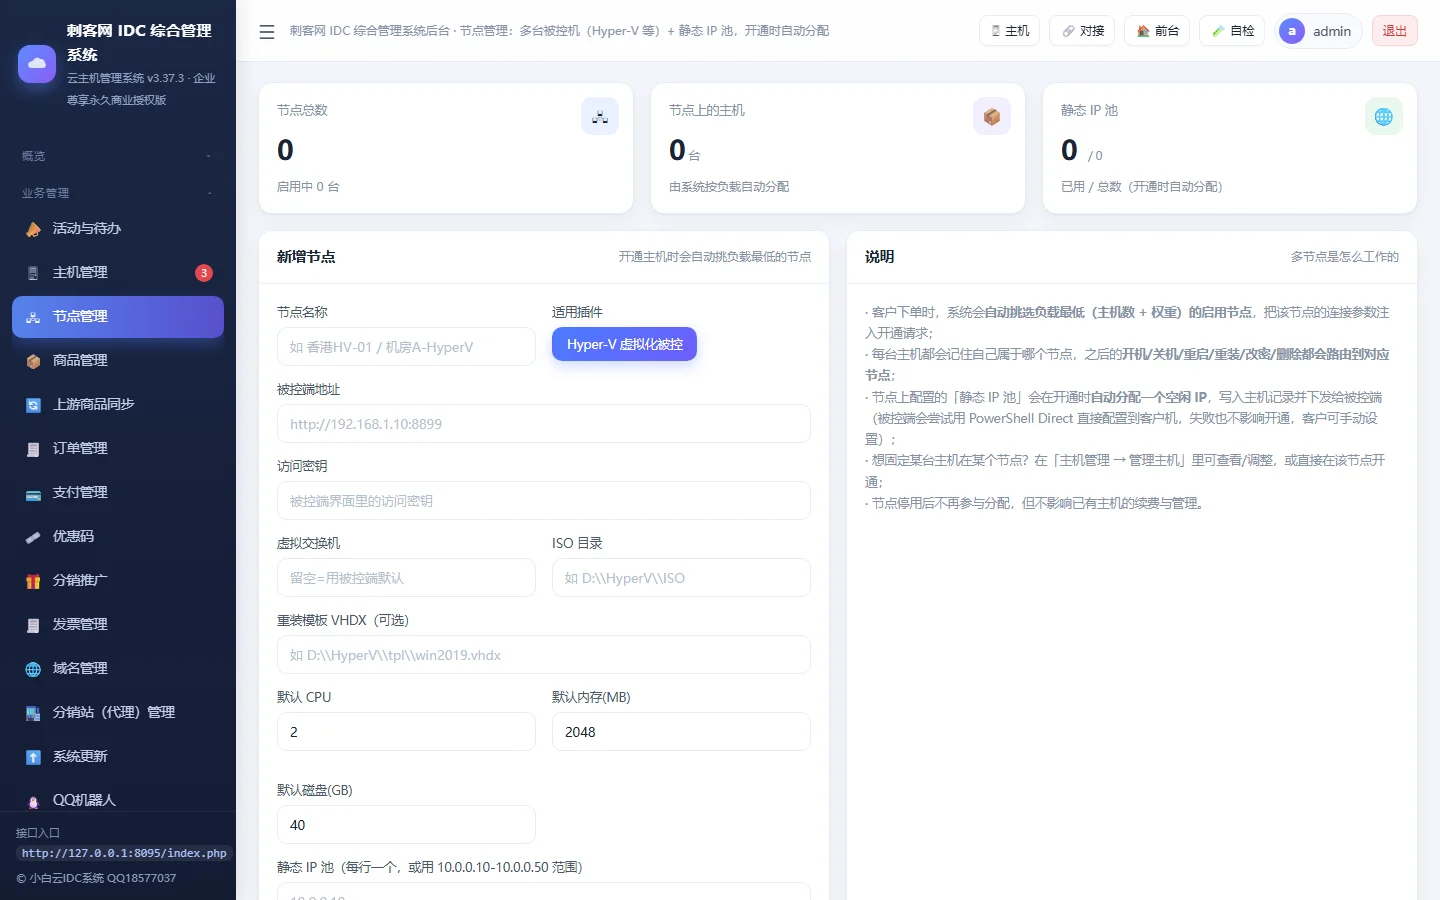Screen dimensions: 1440x900
Task: Select QQ机器人 in the sidebar
Action: point(118,800)
